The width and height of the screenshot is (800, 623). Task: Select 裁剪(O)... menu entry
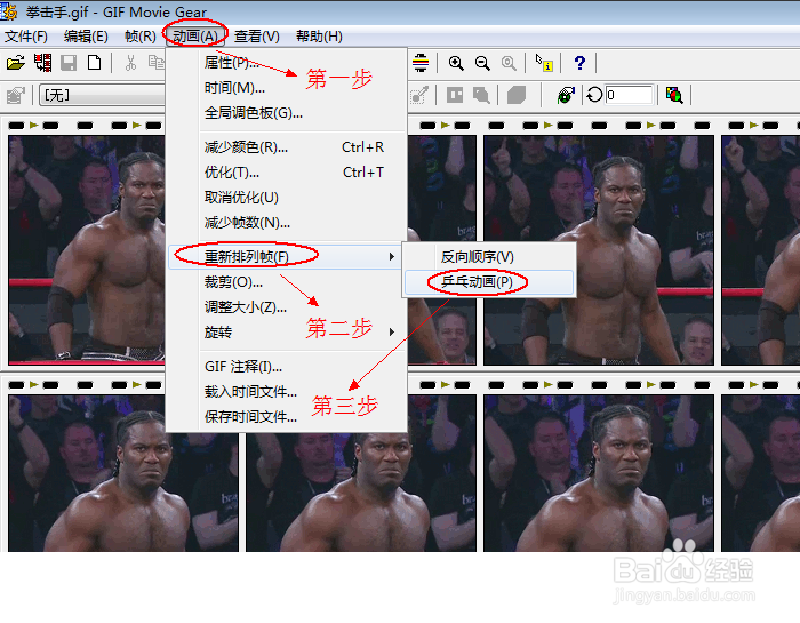click(x=287, y=282)
